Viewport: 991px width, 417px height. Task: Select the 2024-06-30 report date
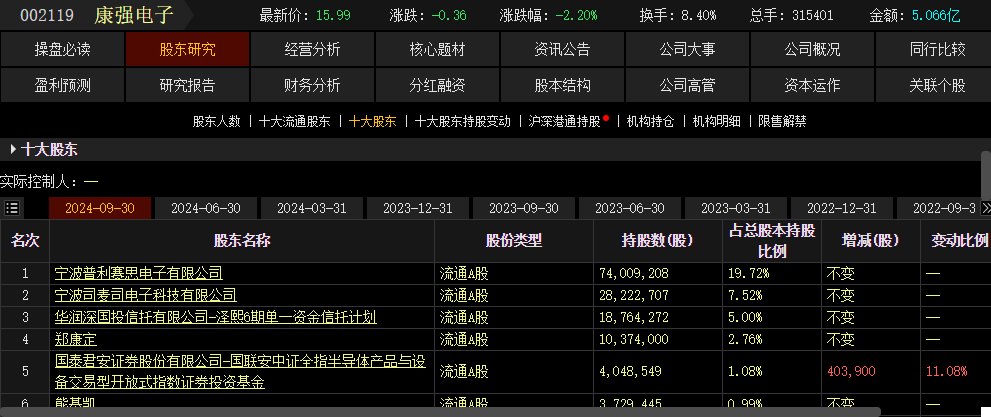coord(206,208)
